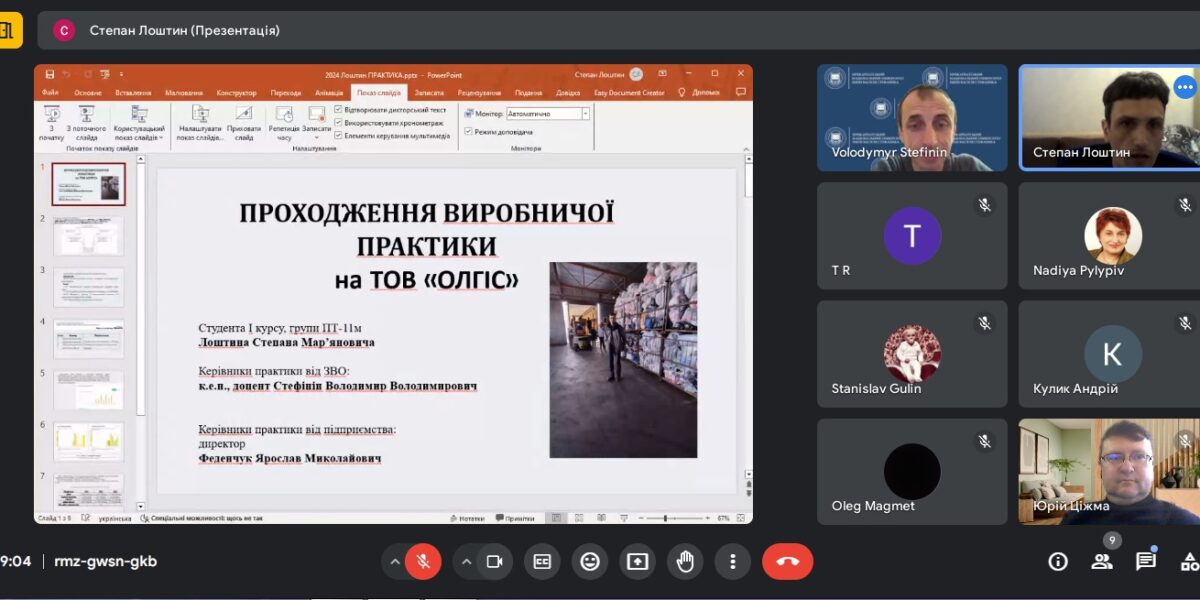Toggle the camera on or off

(x=494, y=561)
